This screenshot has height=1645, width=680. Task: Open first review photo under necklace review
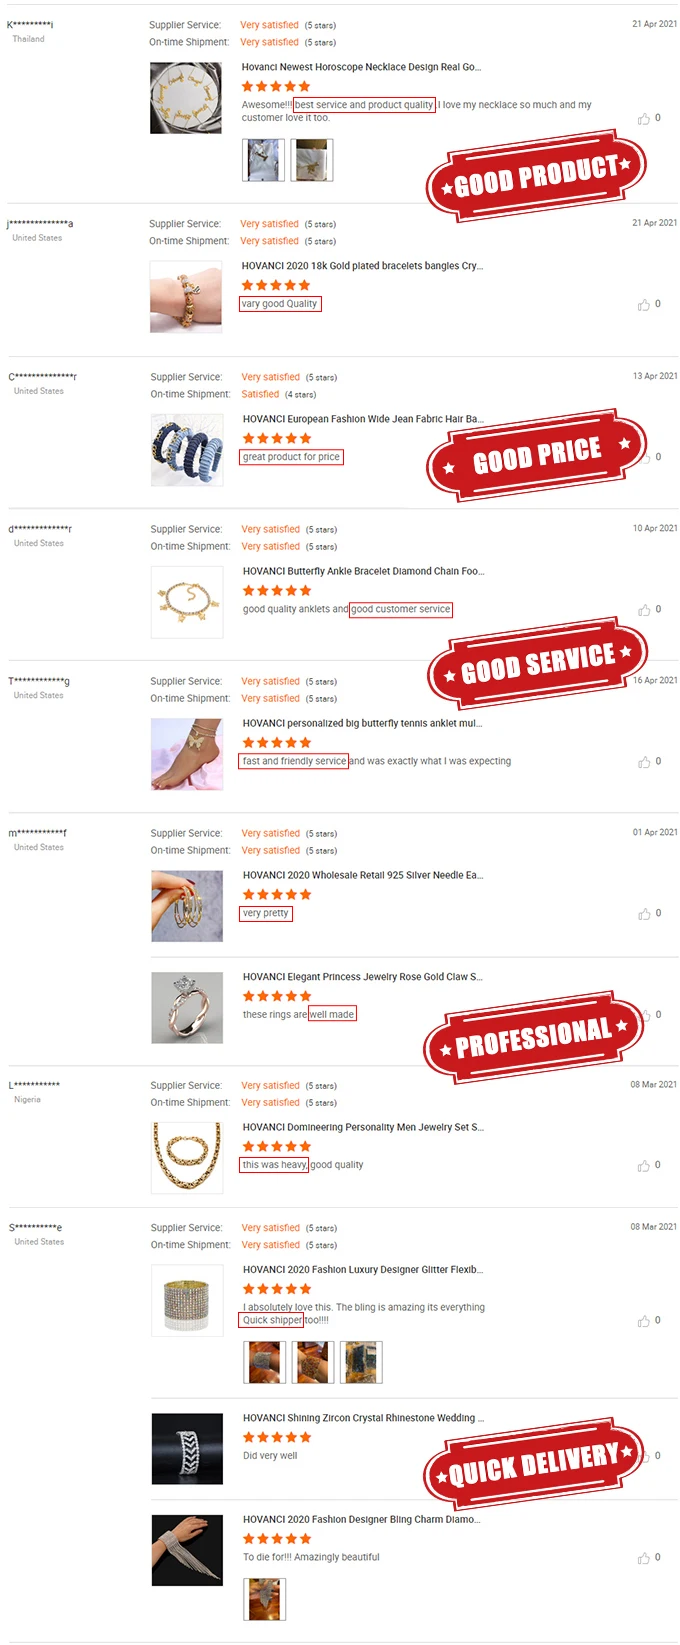tap(263, 160)
